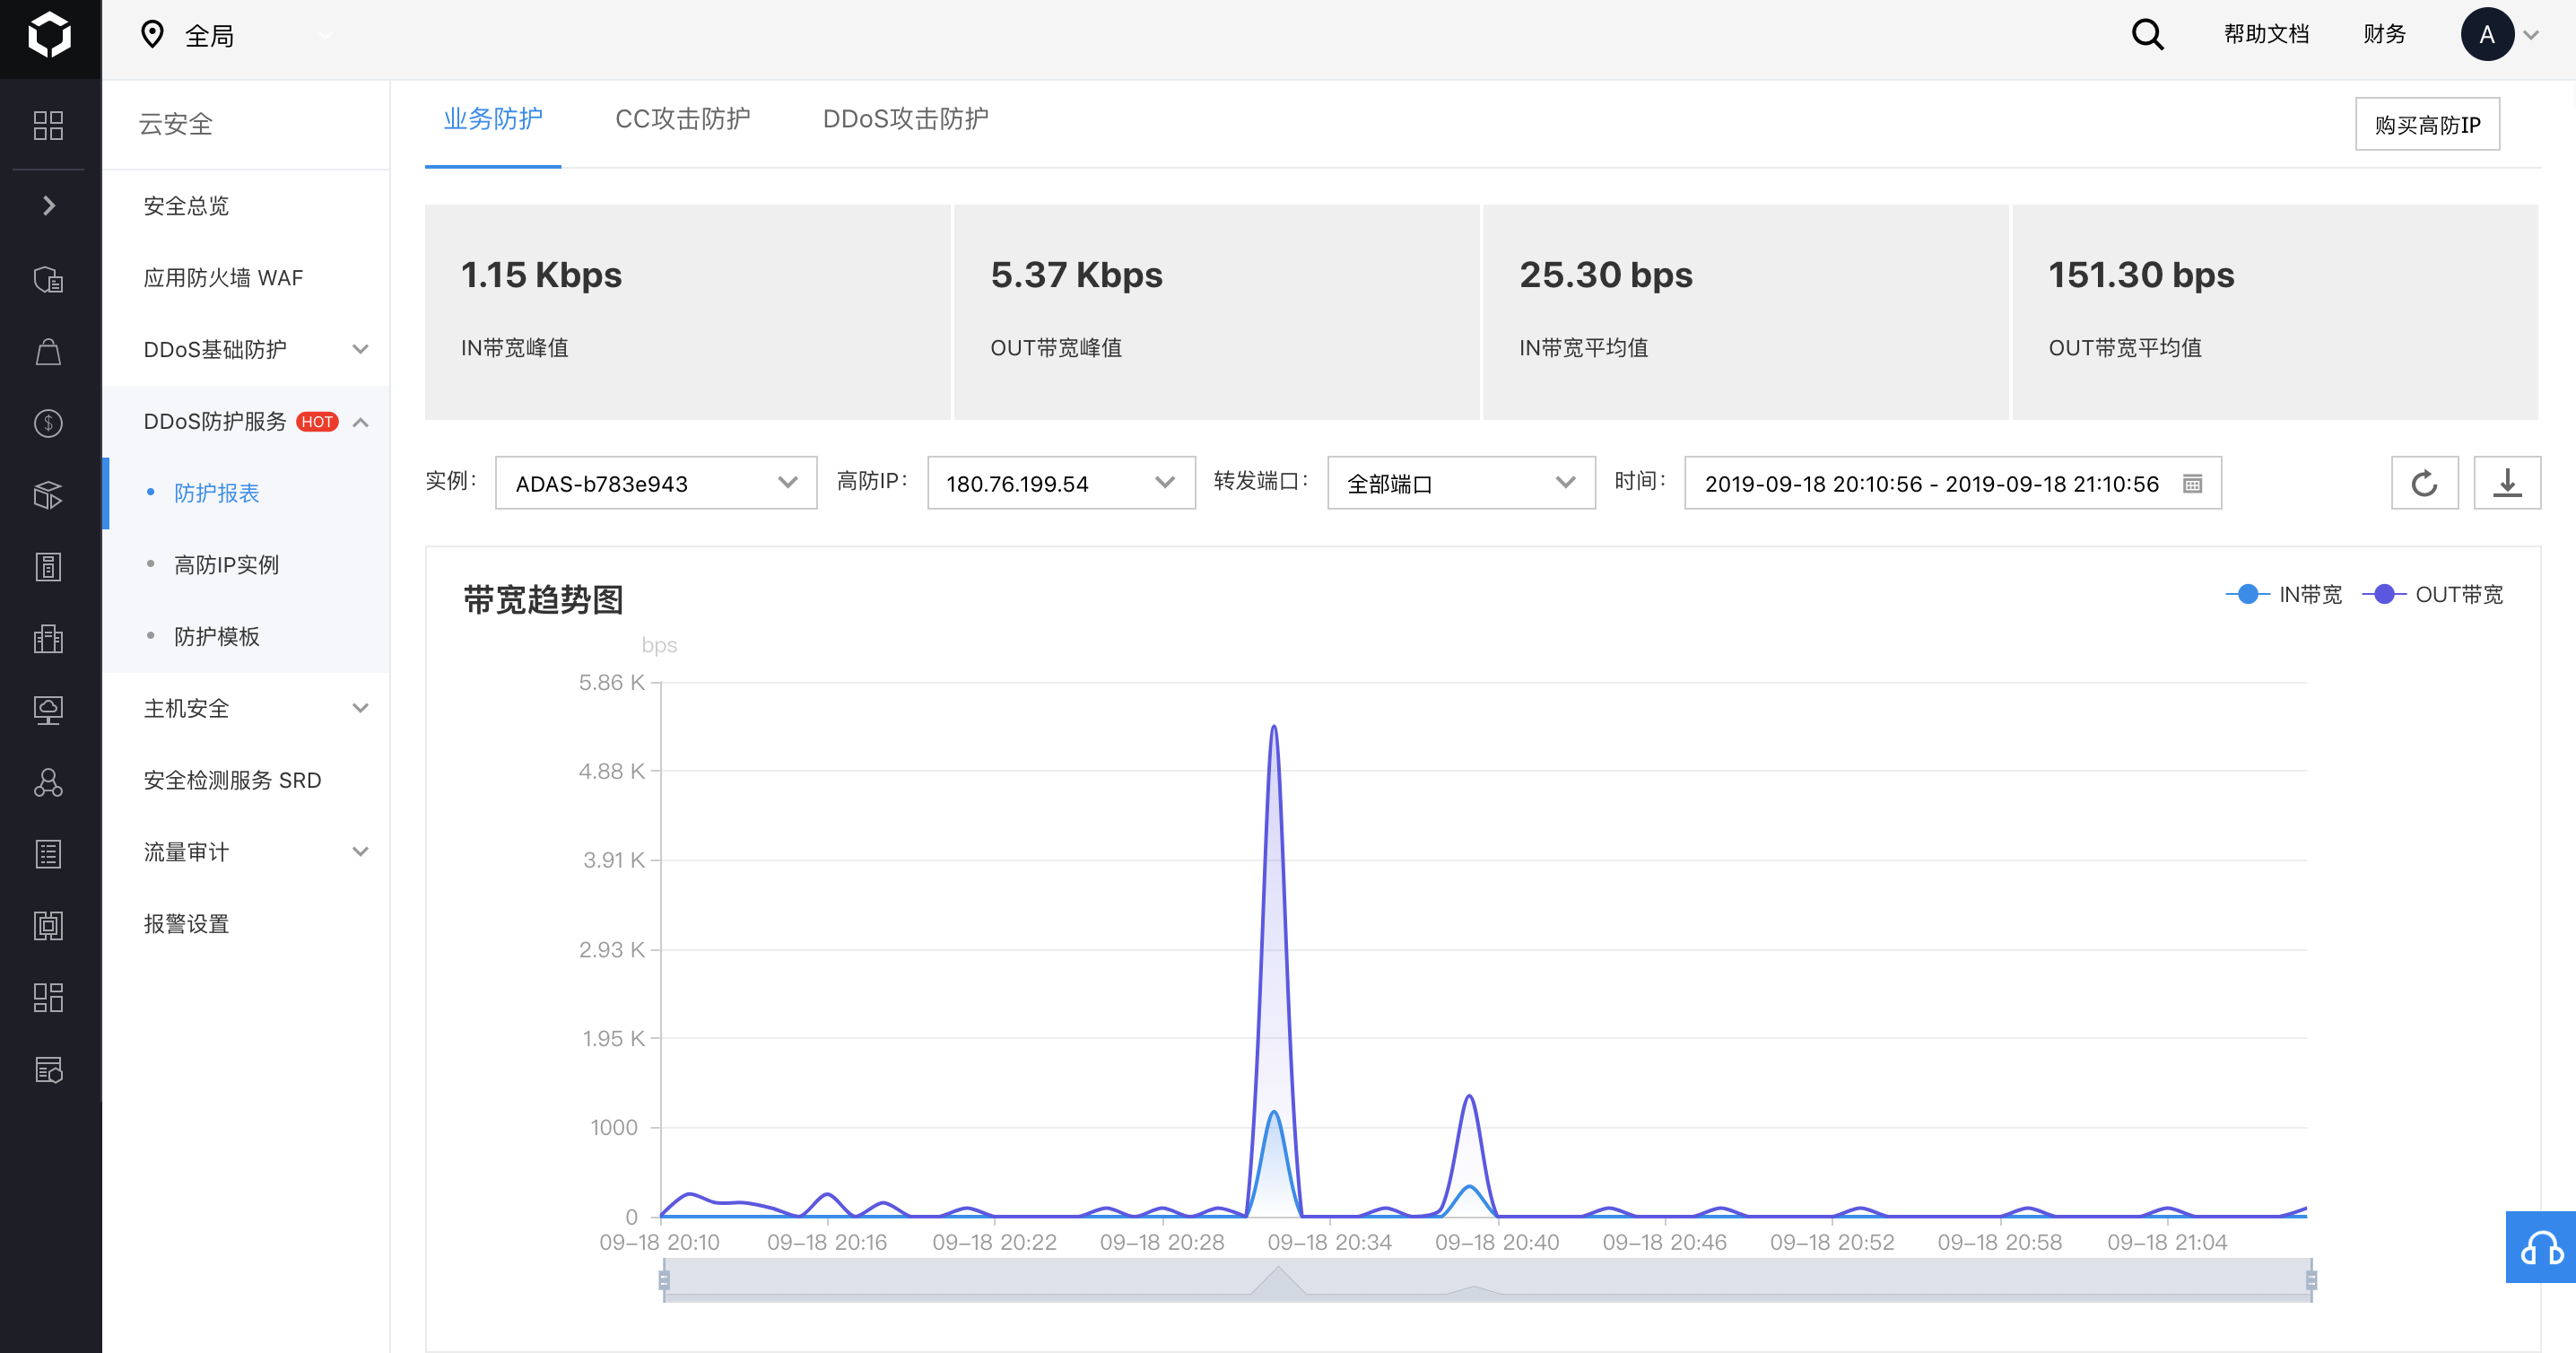
Task: Expand the 主机安全 menu chevron
Action: point(361,708)
